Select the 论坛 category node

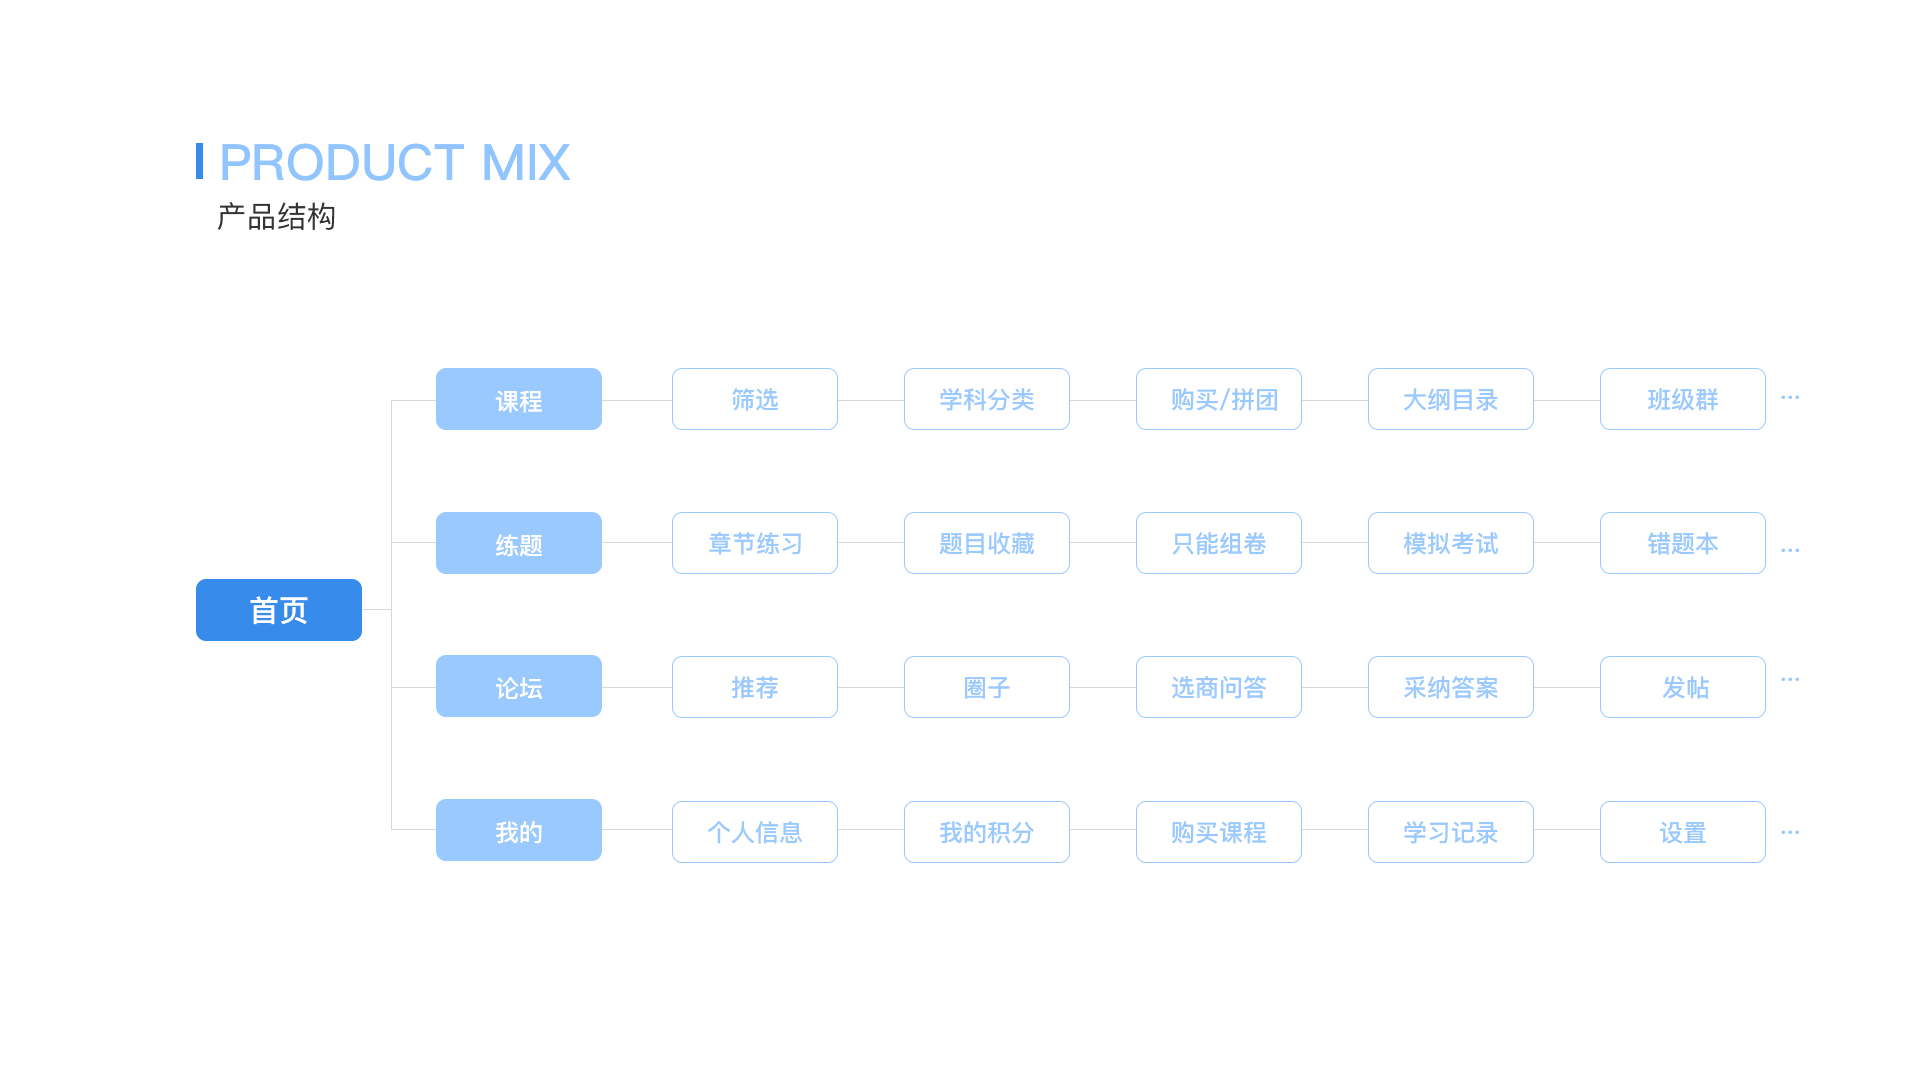point(519,686)
